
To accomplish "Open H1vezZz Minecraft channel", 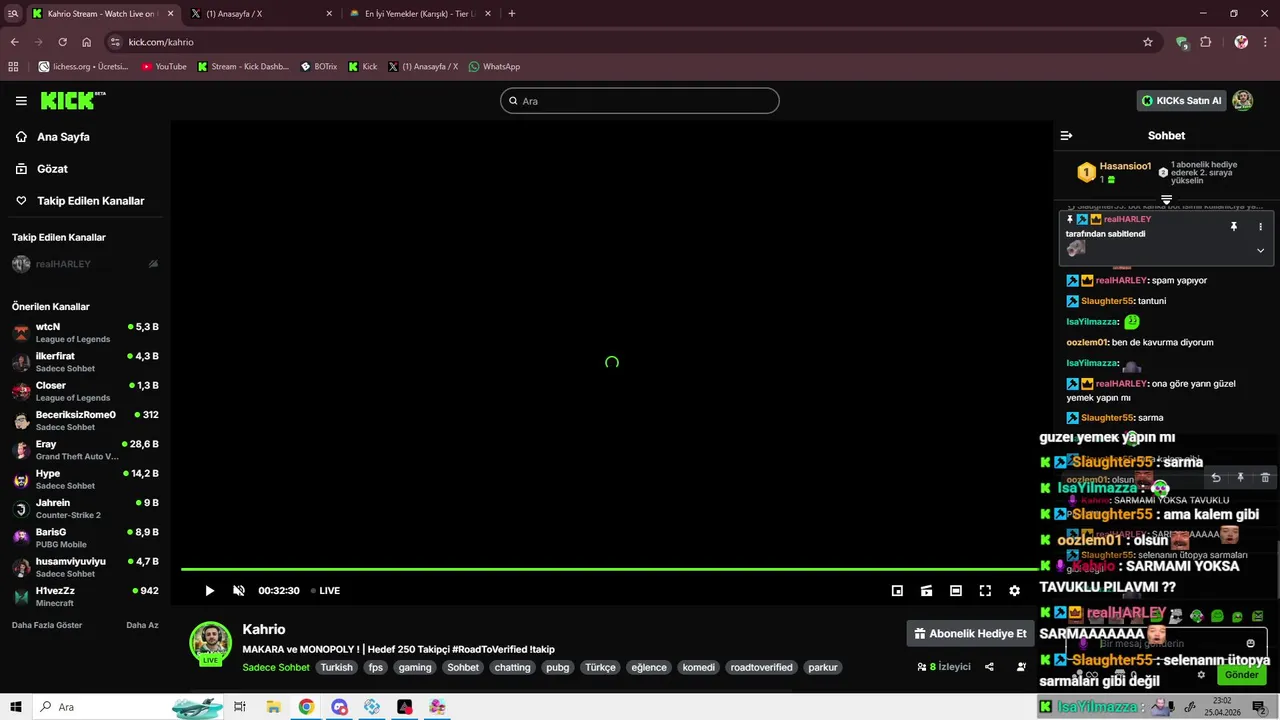I will [x=85, y=597].
